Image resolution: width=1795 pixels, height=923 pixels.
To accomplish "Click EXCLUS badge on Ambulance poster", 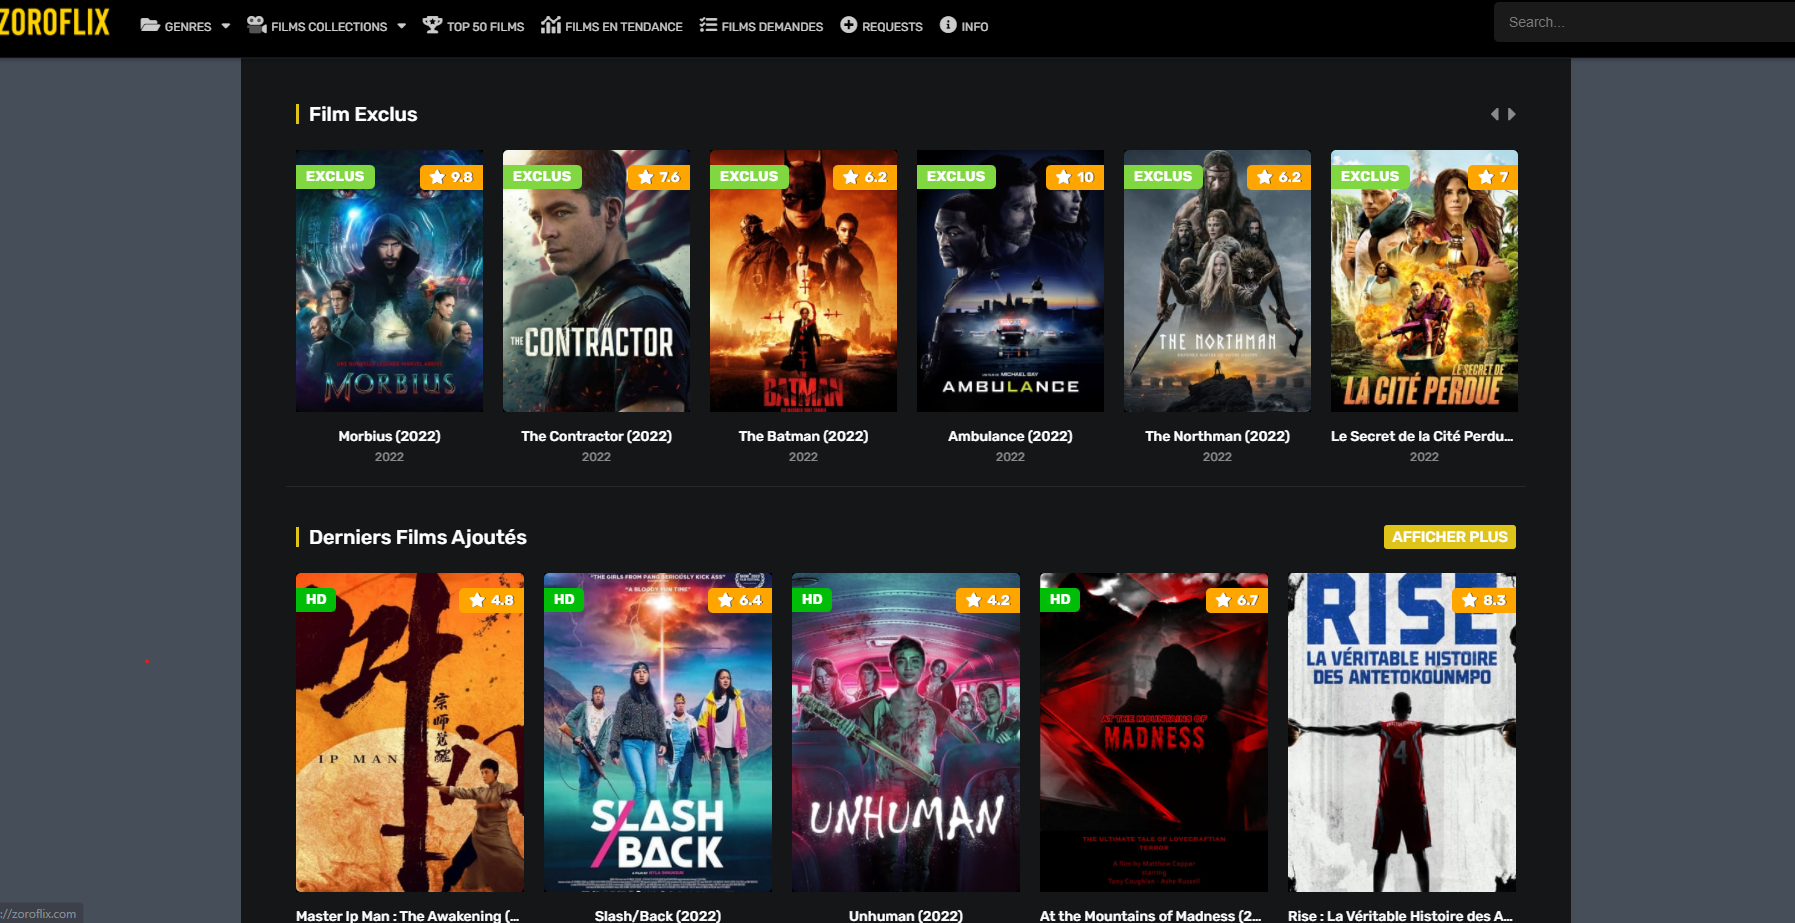I will point(956,176).
